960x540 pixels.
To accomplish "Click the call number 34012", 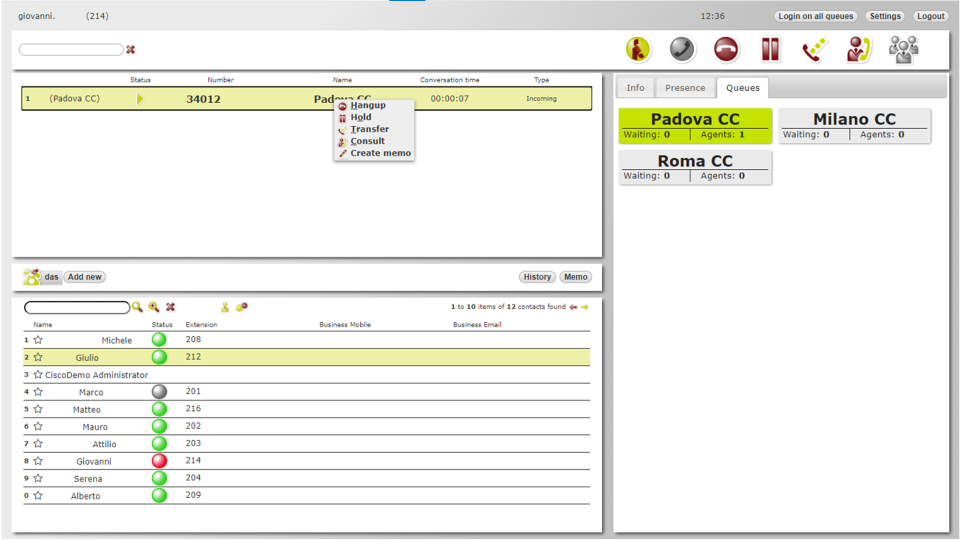I will [203, 99].
